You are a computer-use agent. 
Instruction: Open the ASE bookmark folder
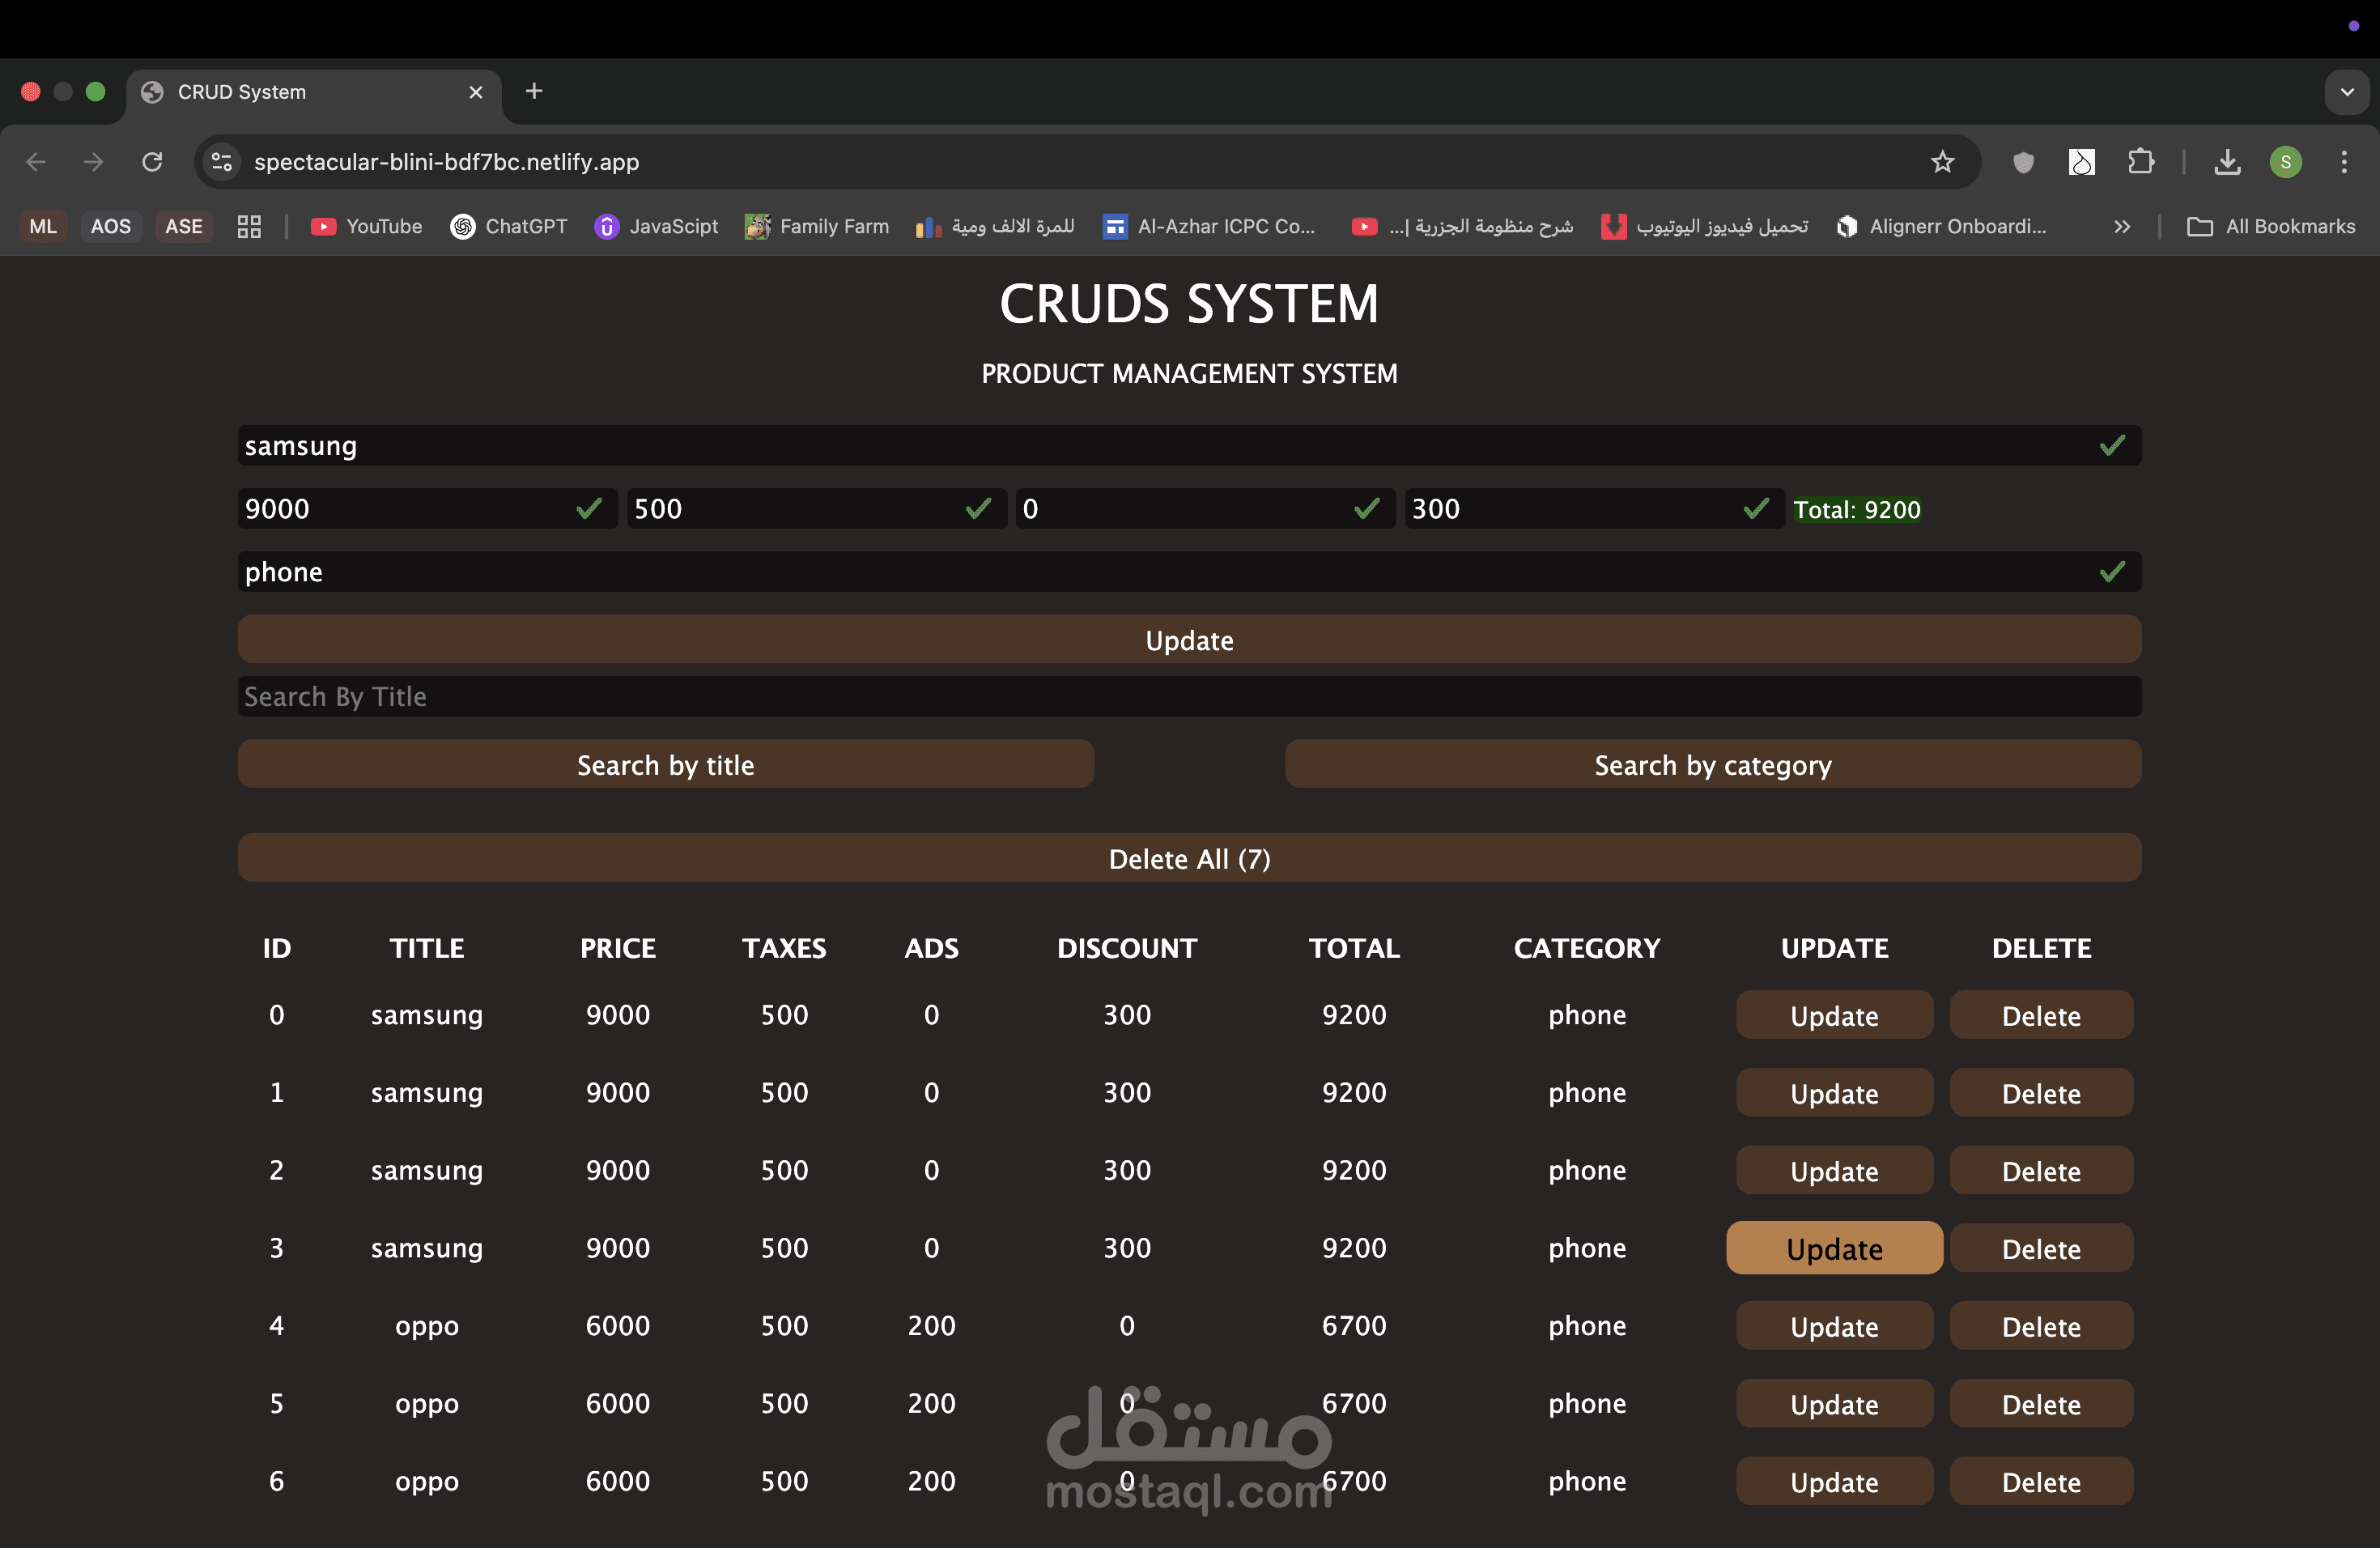184,227
